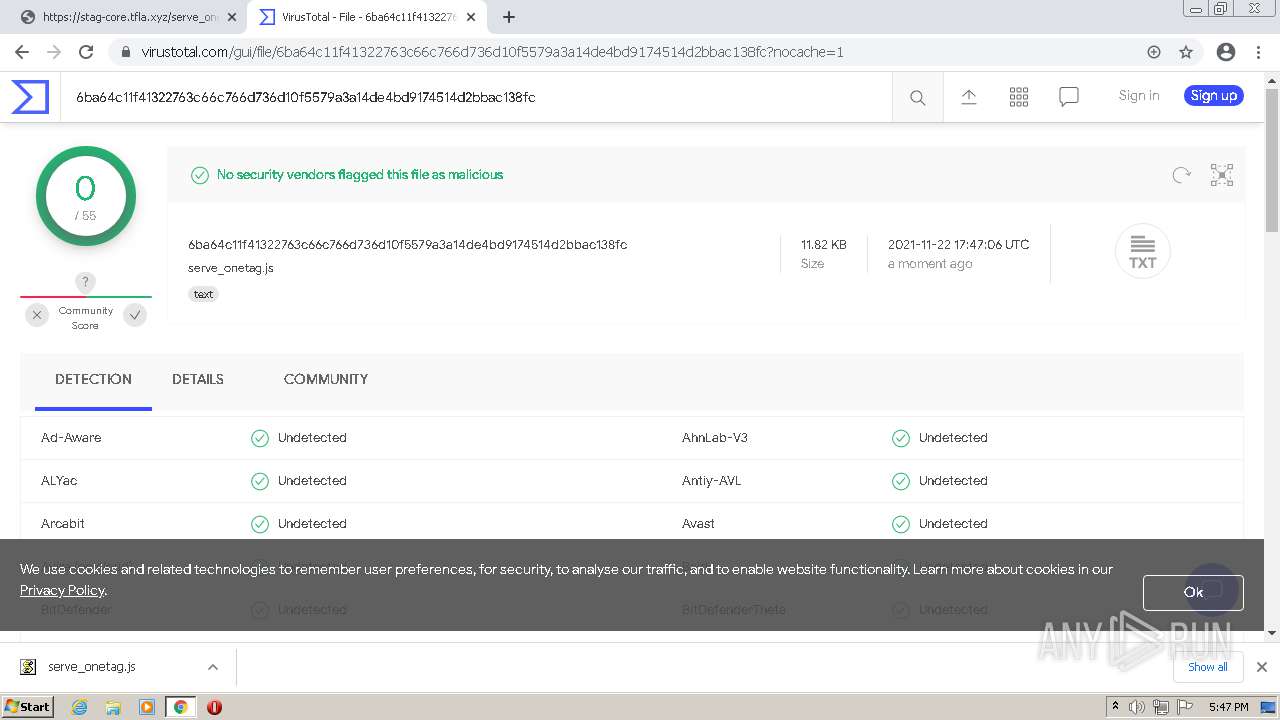Open the volume tray icon

tap(1137, 707)
